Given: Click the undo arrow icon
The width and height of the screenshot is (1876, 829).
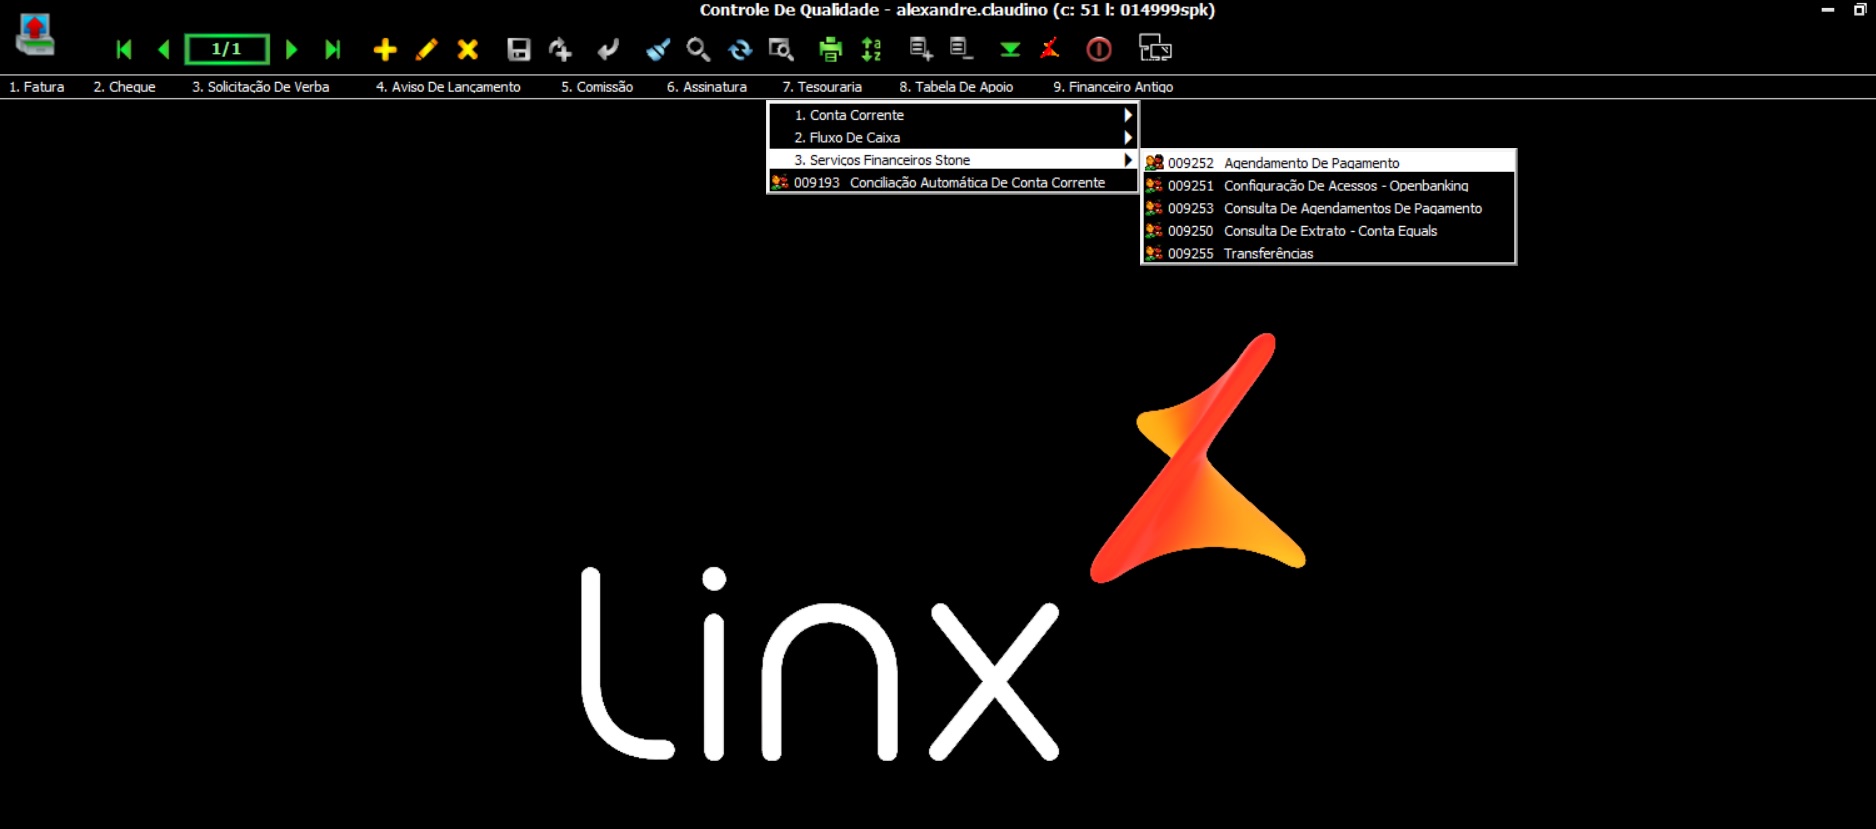Looking at the screenshot, I should coord(608,49).
